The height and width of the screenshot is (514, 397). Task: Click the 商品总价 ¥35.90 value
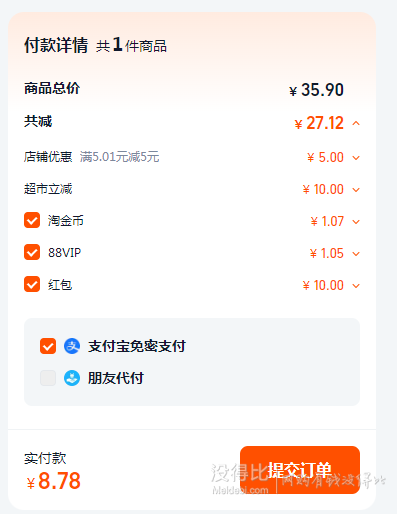[316, 90]
